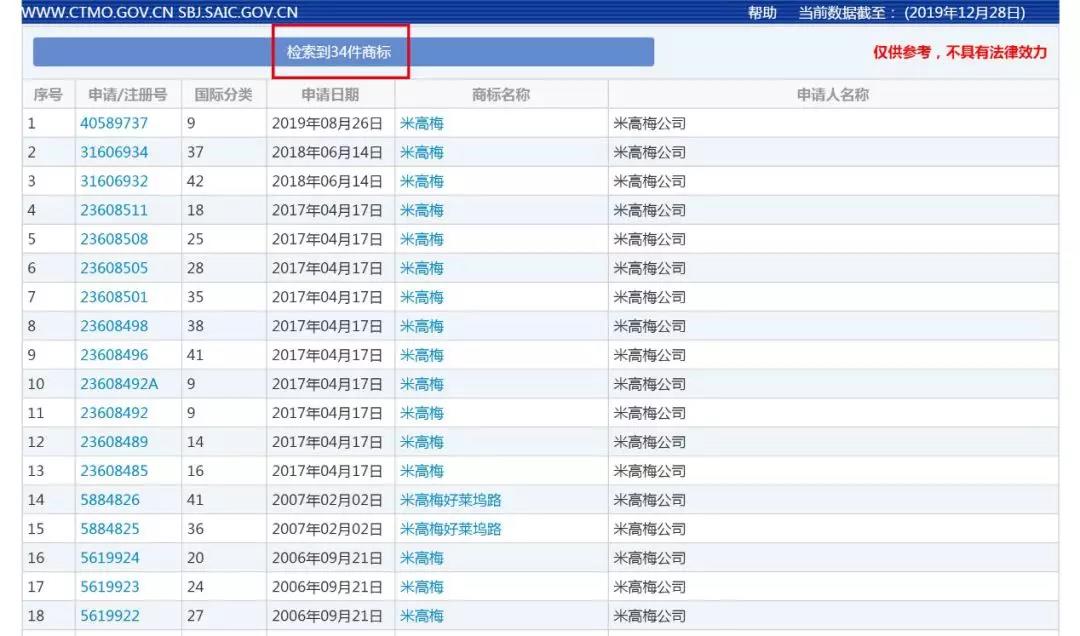Viewport: 1080px width, 636px height.
Task: Click 米高梅公司 applicant in row 18
Action: pyautogui.click(x=650, y=615)
